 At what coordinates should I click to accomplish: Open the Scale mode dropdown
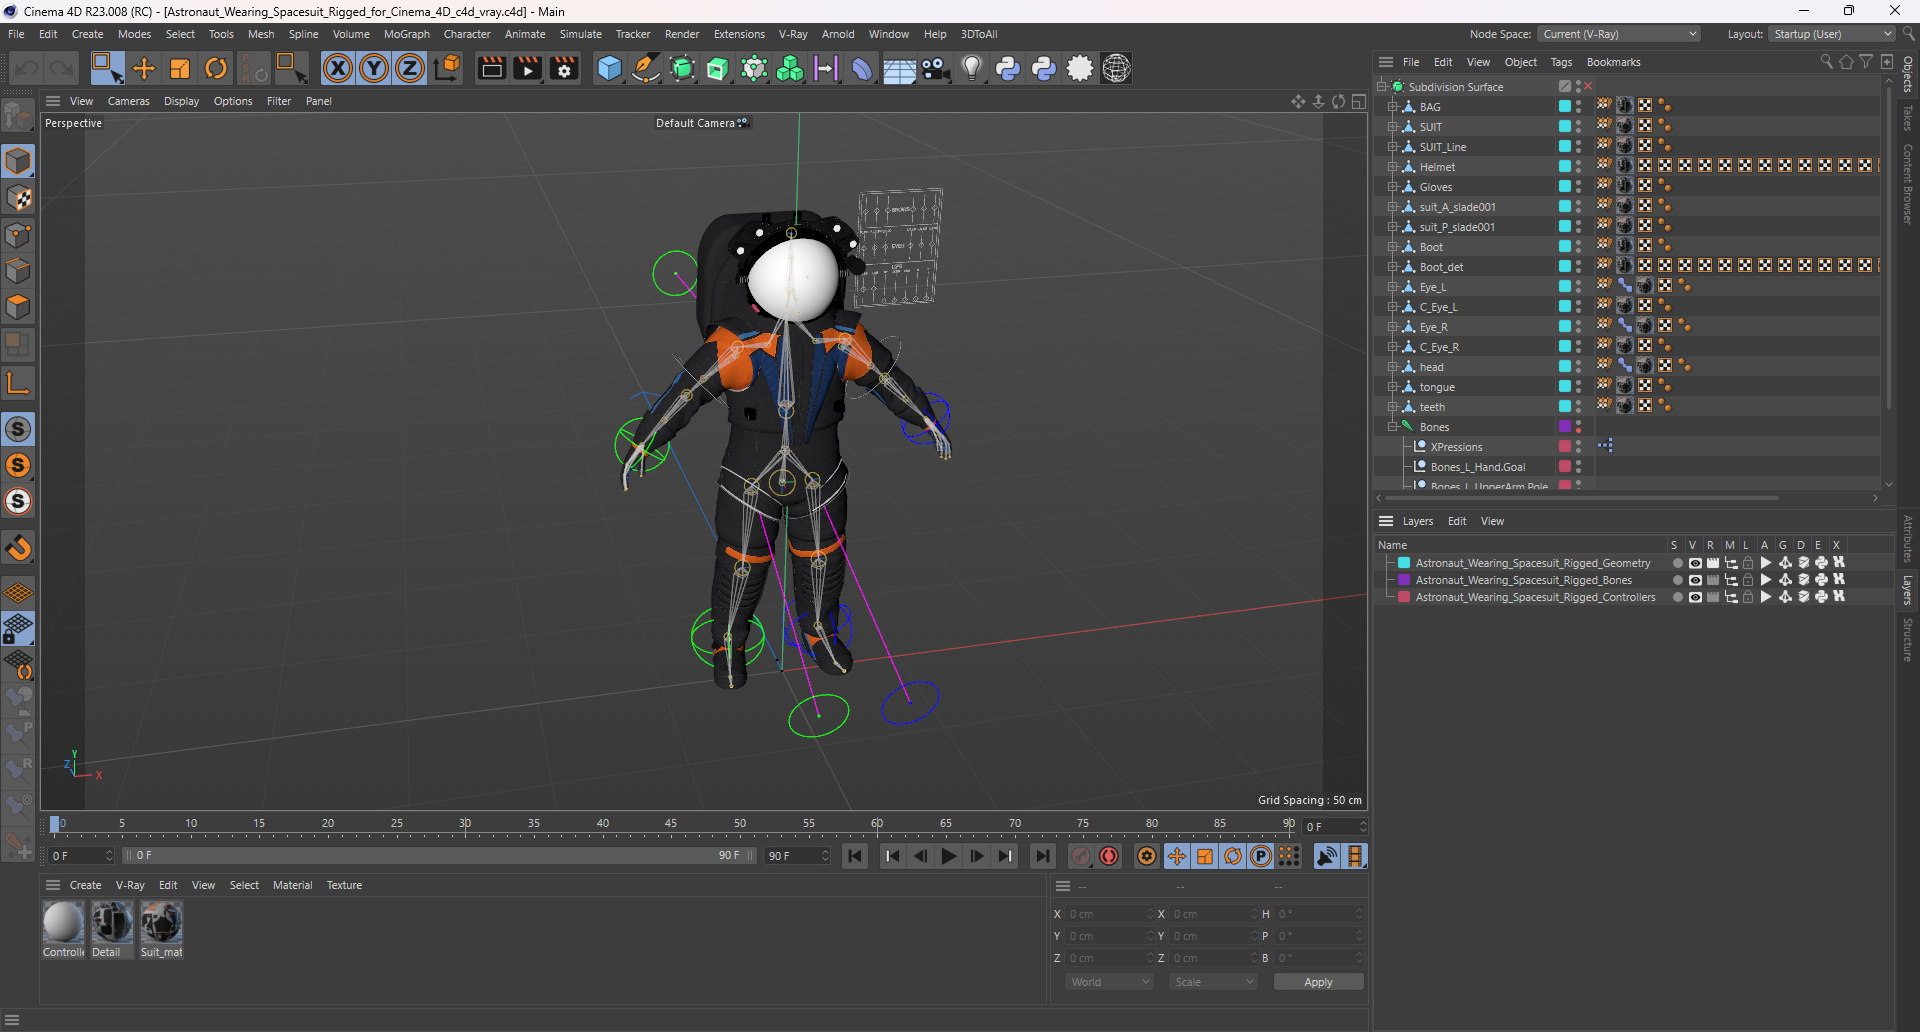click(x=1213, y=982)
